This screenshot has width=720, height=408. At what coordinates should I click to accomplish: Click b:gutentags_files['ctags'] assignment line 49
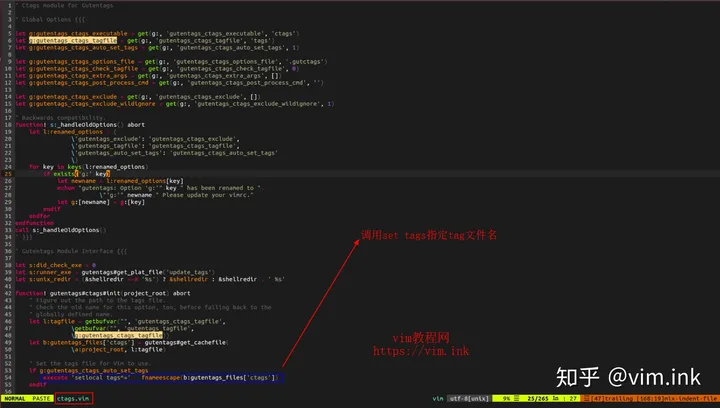[129, 342]
